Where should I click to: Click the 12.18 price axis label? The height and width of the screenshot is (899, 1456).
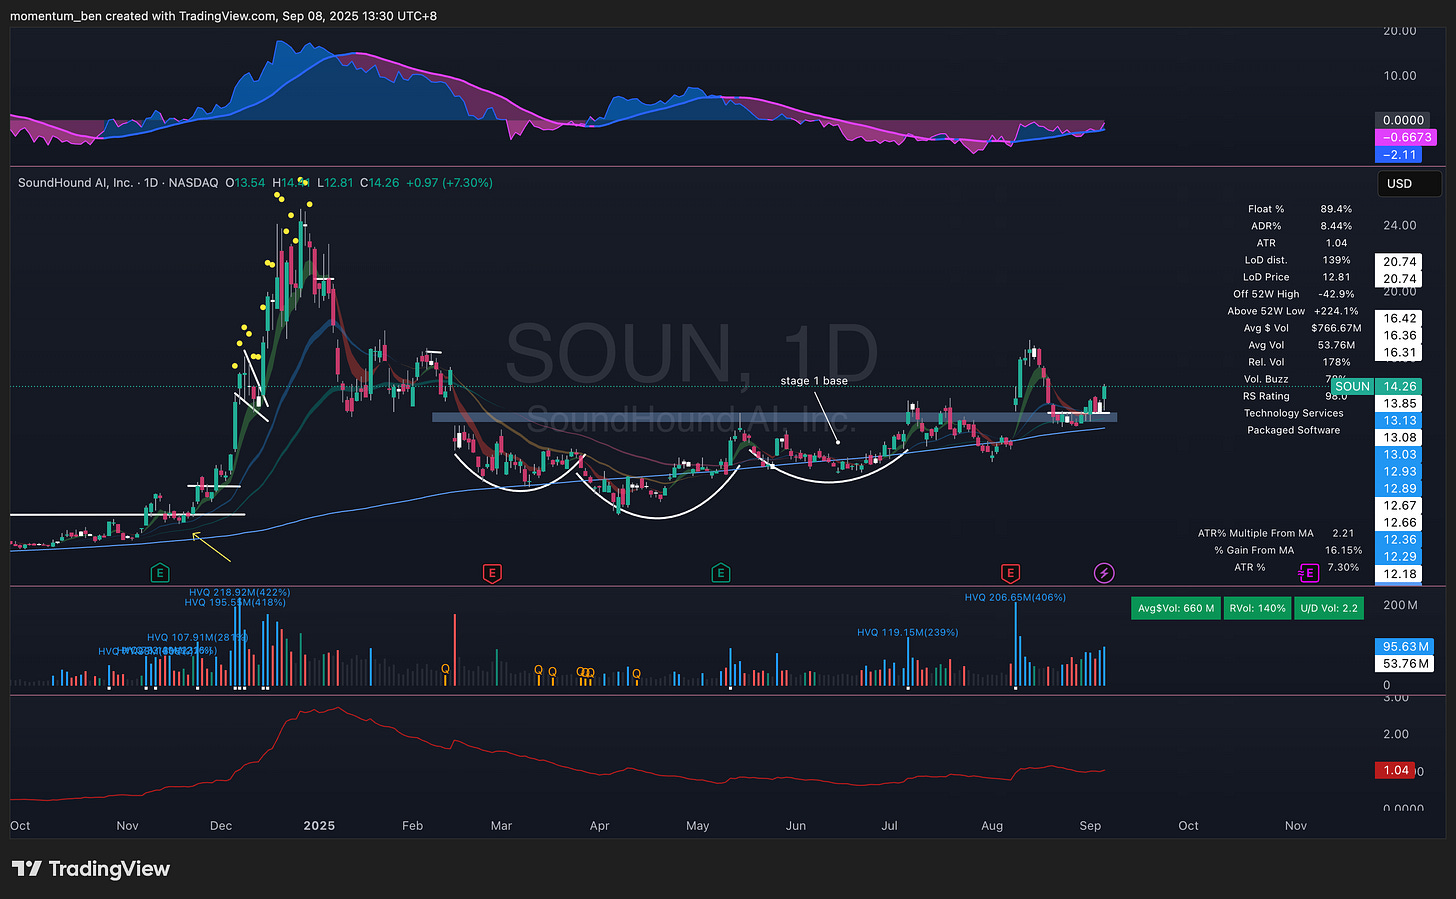1400,573
